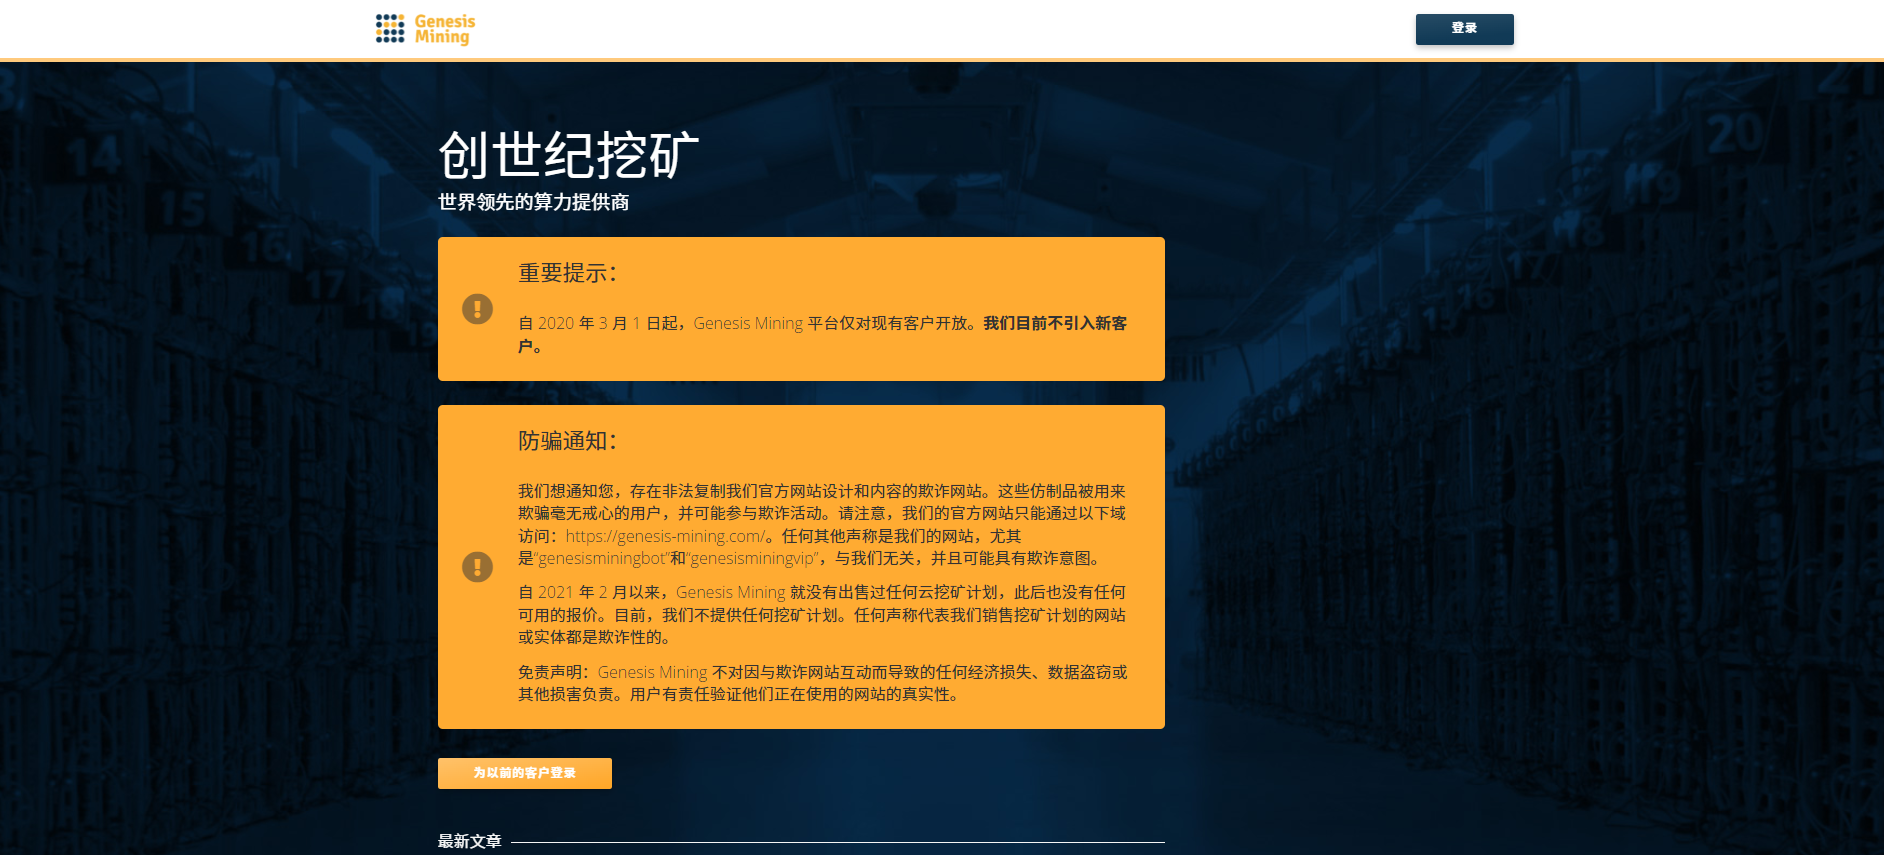Viewport: 1884px width, 855px height.
Task: Click the 防骗通知 heading
Action: pyautogui.click(x=567, y=441)
